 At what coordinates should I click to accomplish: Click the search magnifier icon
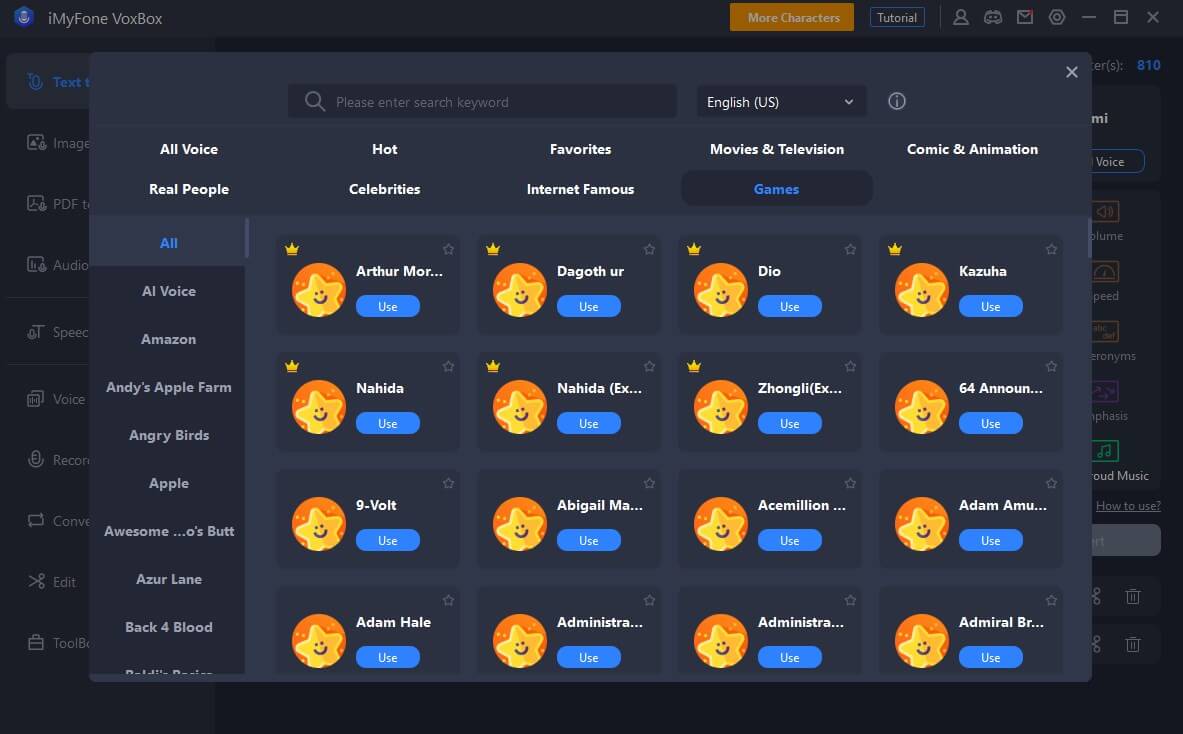[x=315, y=101]
